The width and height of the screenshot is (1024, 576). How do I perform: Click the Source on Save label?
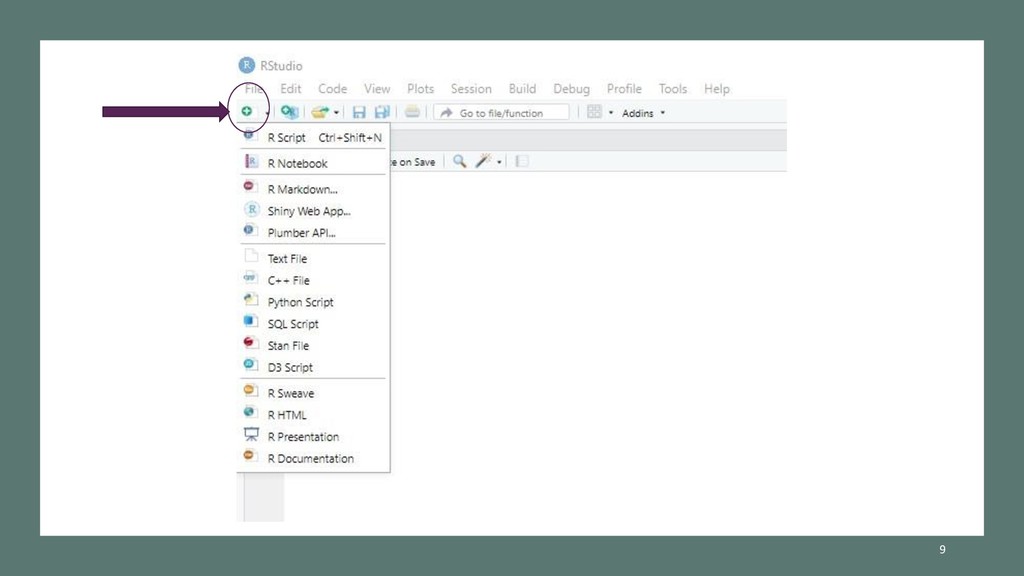click(413, 162)
